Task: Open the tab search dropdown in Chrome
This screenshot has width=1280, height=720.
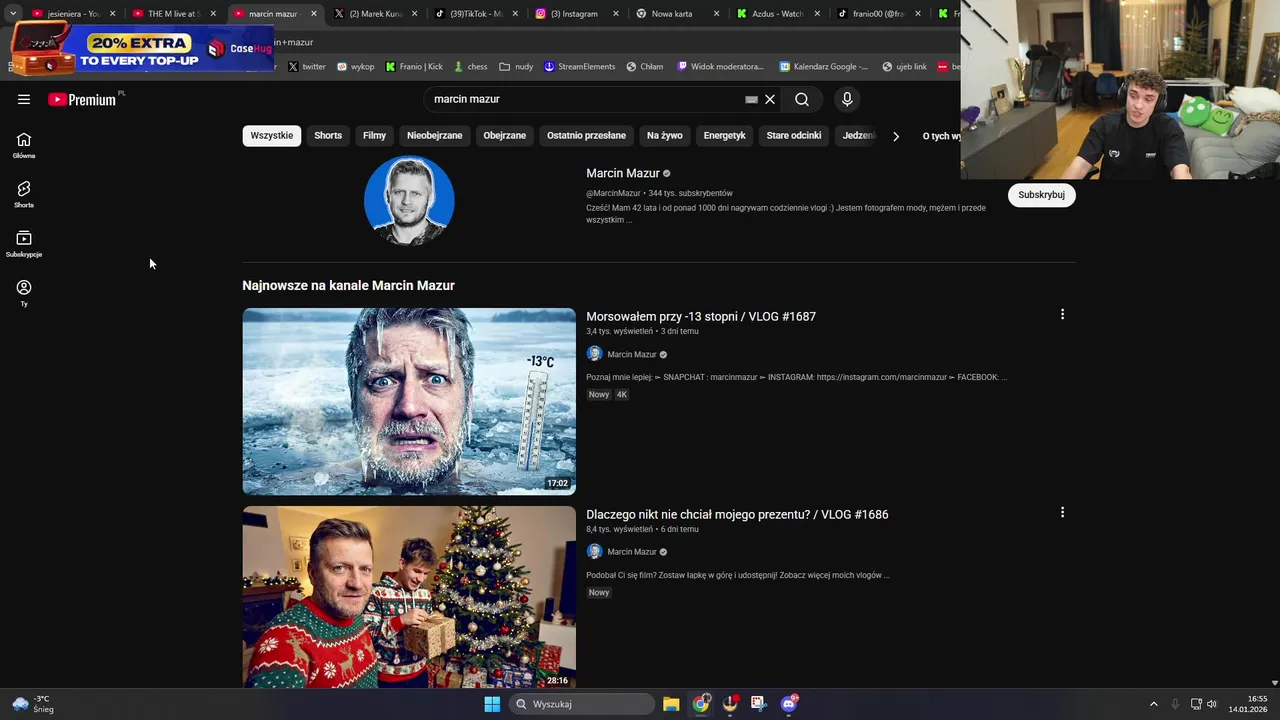Action: (13, 14)
